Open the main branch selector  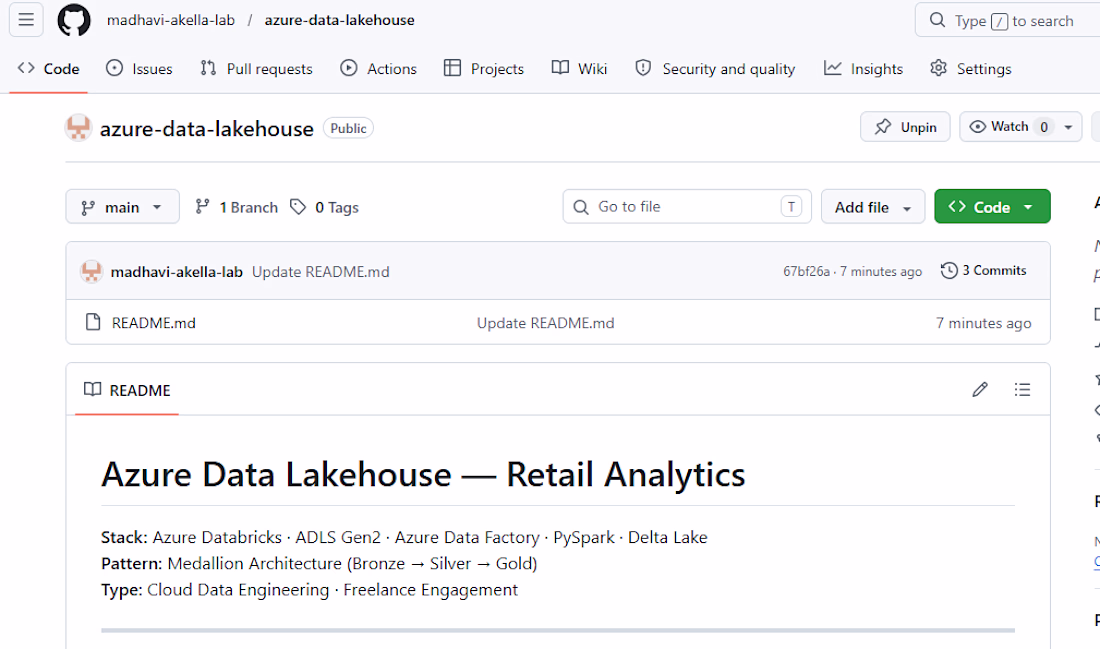point(123,207)
